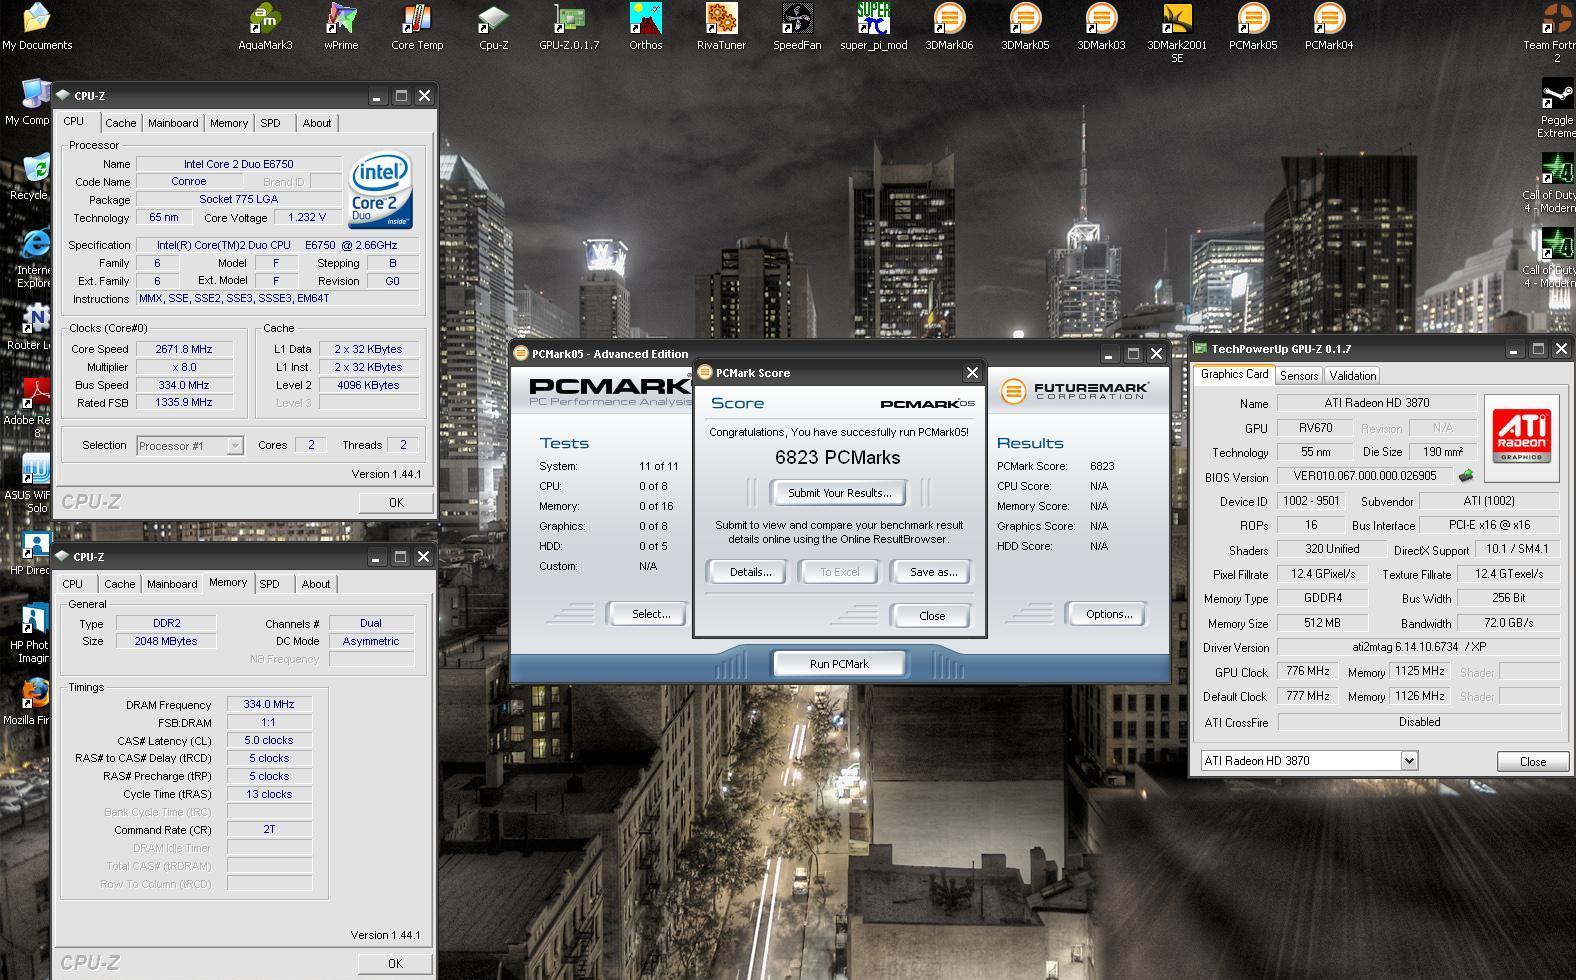The image size is (1576, 980).
Task: Open the My Documents folder icon
Action: coord(37,26)
